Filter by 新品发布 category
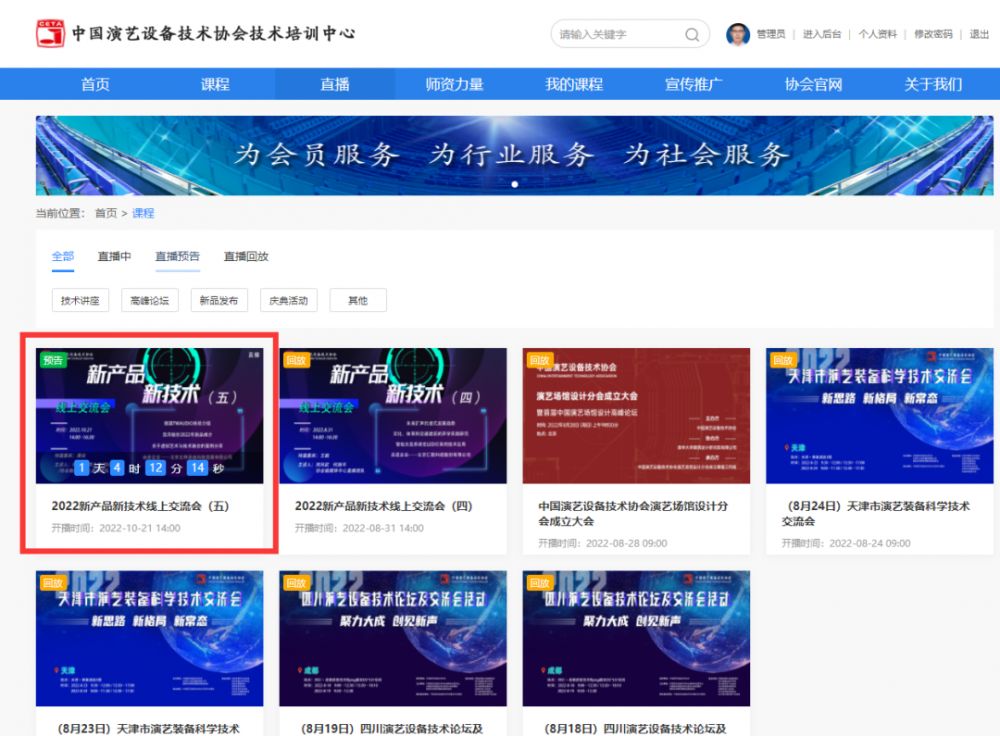 [x=219, y=300]
